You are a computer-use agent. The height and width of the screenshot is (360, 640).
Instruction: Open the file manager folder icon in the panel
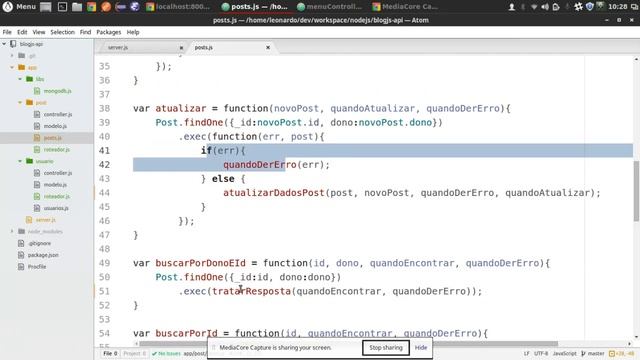coord(77,7)
